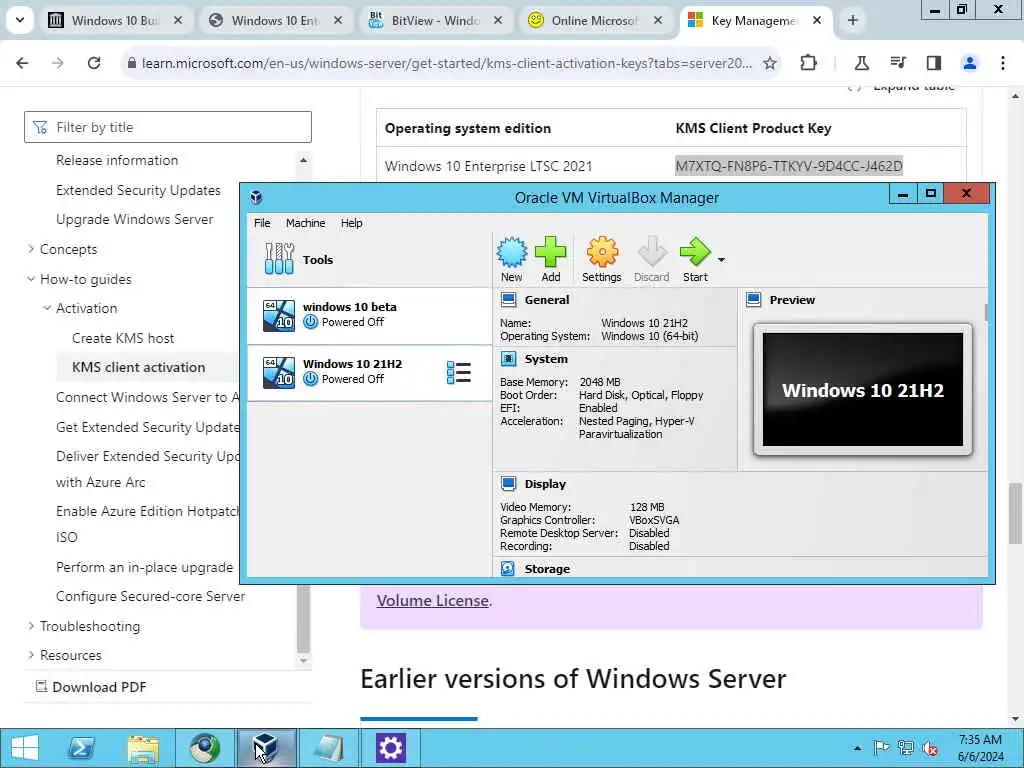Click the VirtualBox taskbar icon
This screenshot has height=768, width=1024.
coord(266,748)
